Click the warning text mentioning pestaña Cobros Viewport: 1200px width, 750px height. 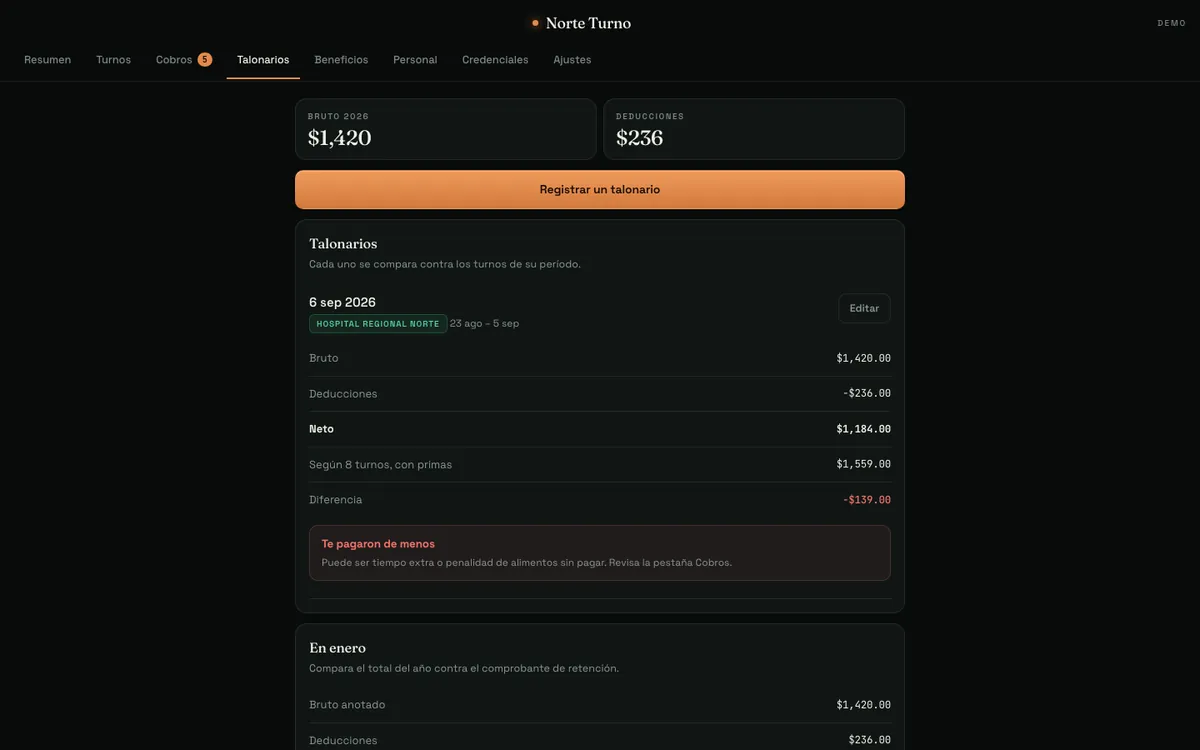point(526,563)
